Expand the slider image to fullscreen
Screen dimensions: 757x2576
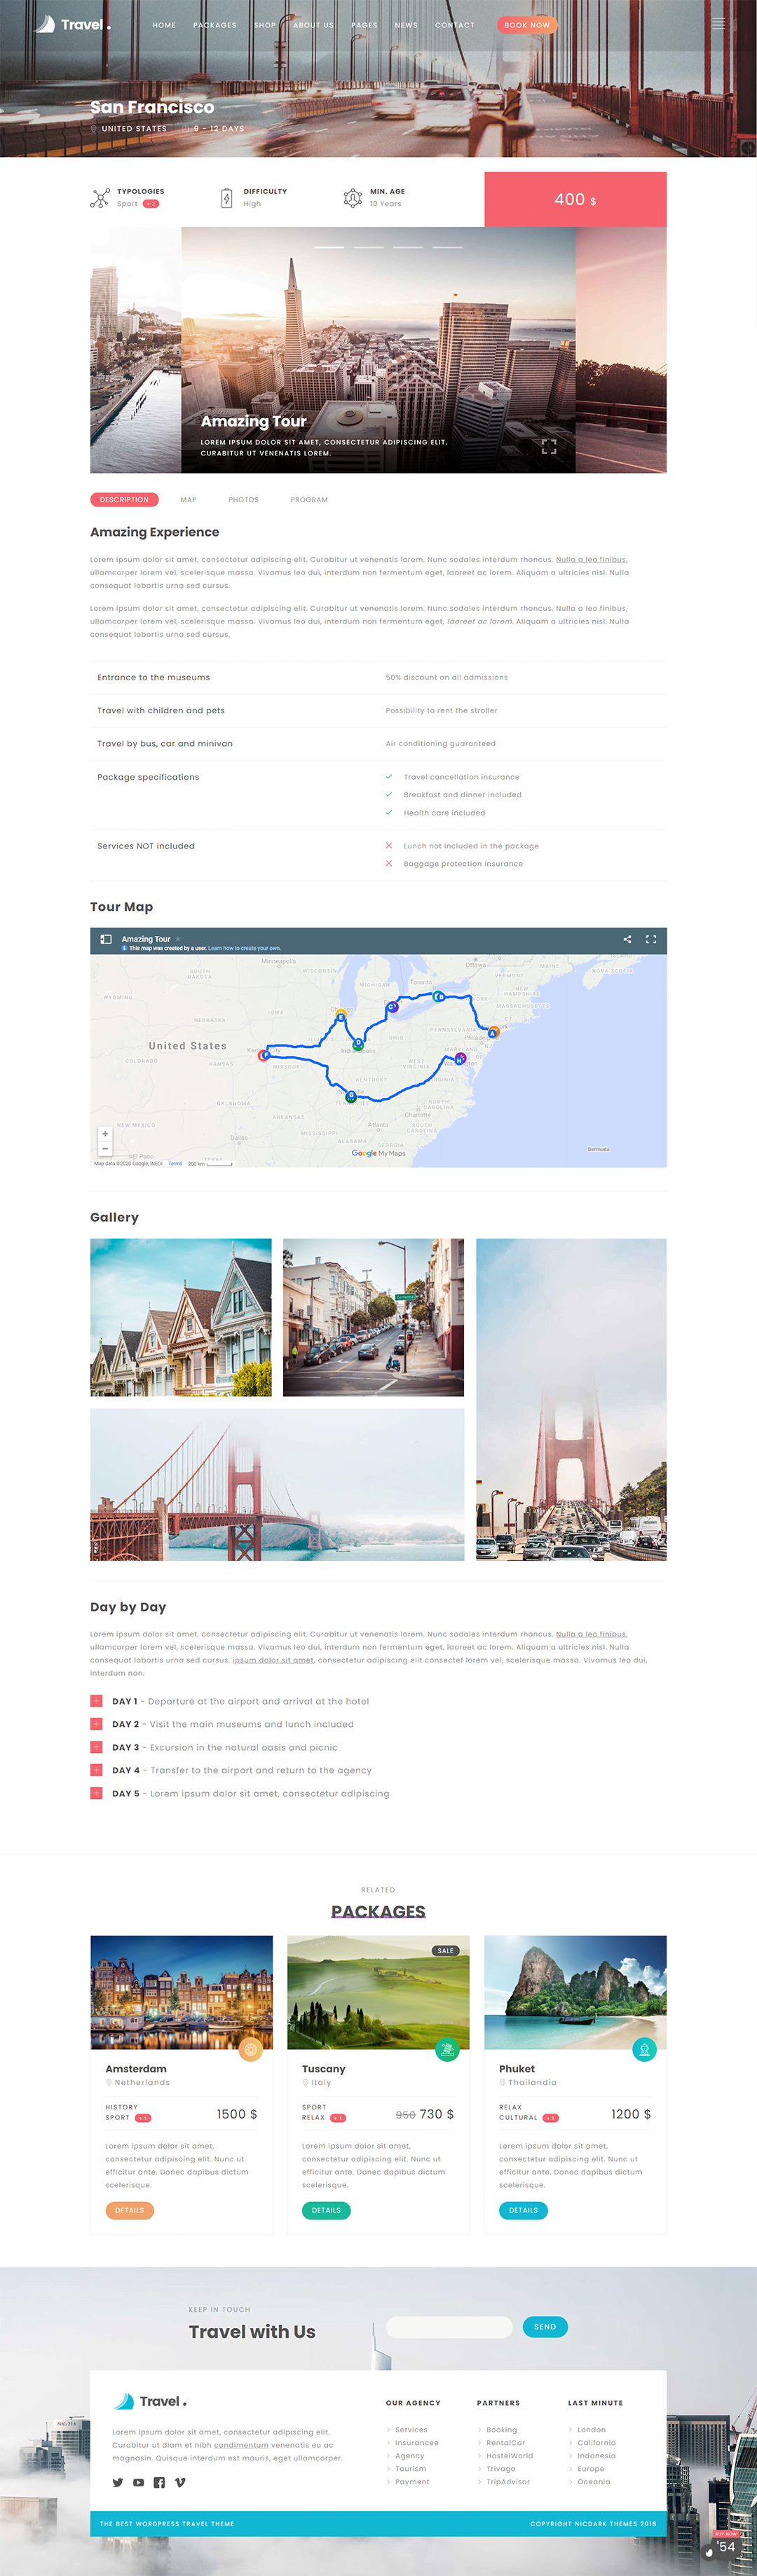(549, 447)
